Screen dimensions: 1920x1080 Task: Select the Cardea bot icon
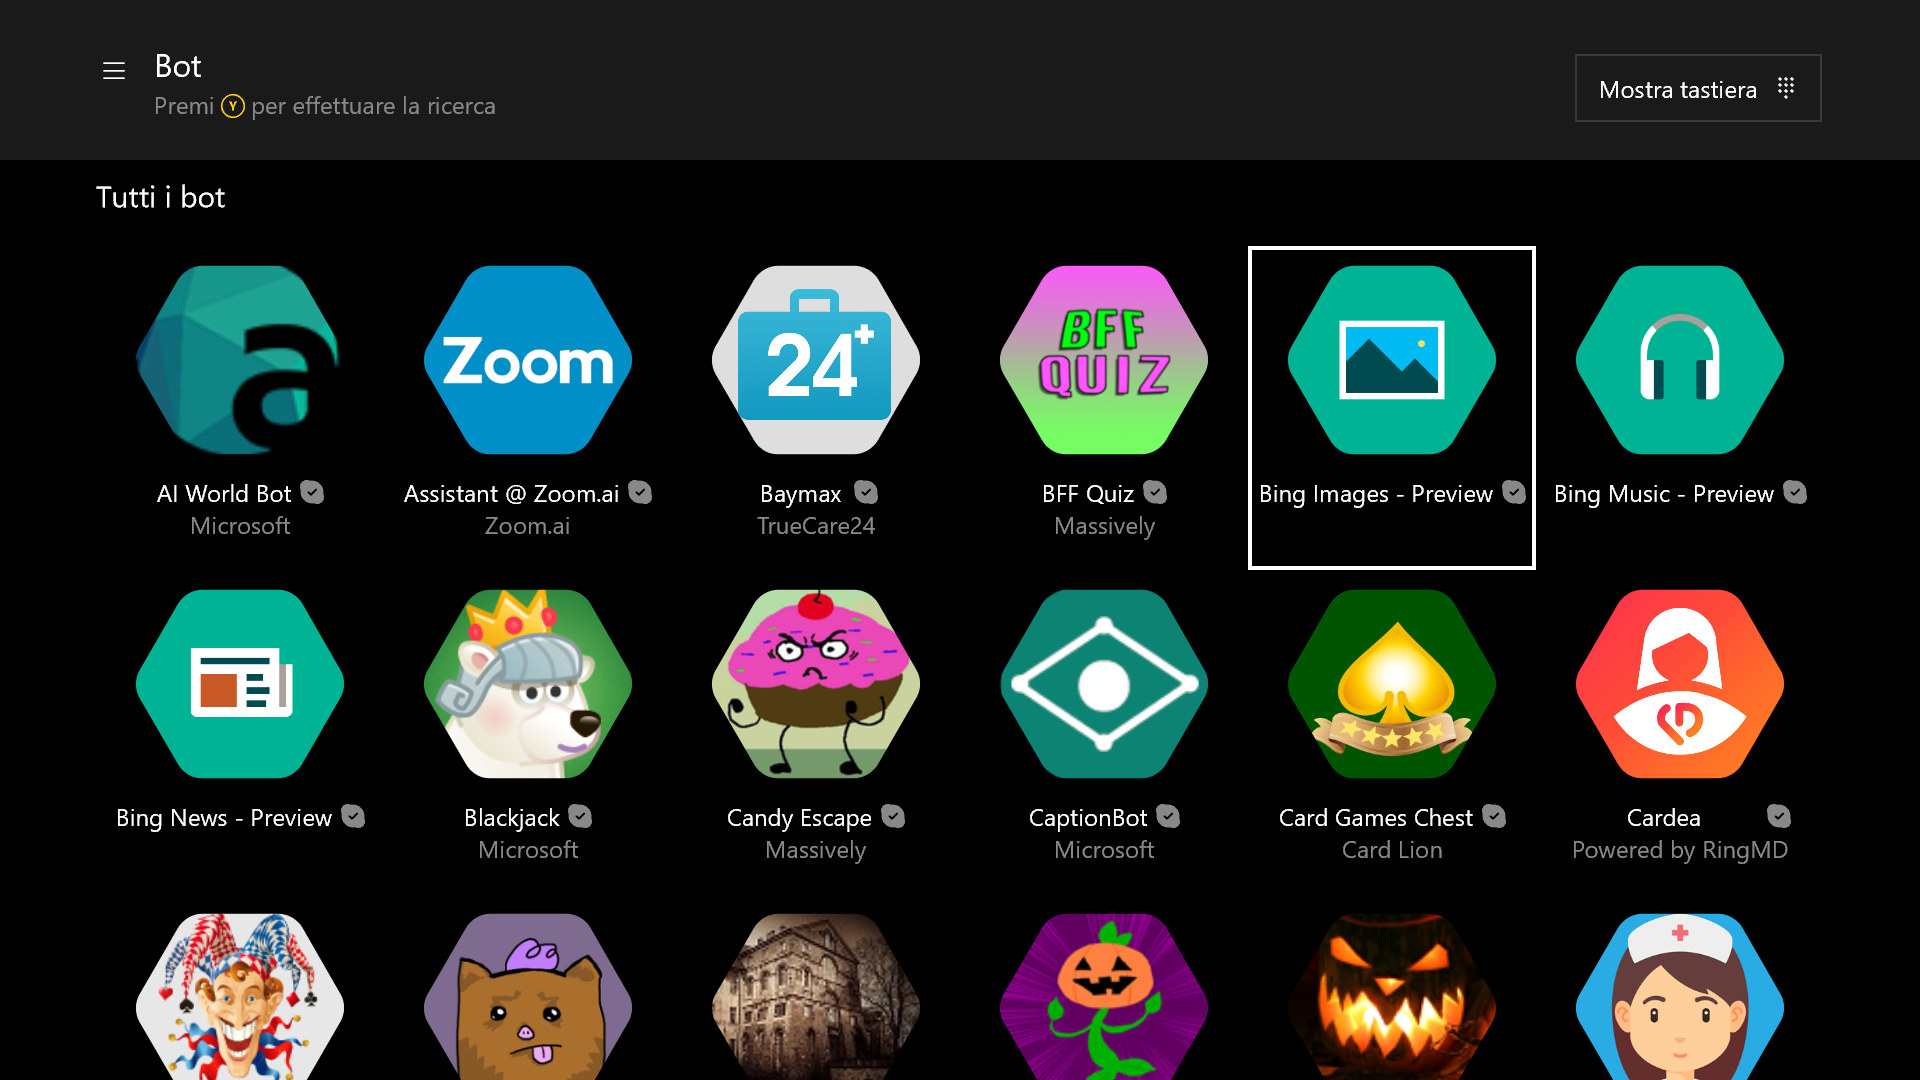1680,684
